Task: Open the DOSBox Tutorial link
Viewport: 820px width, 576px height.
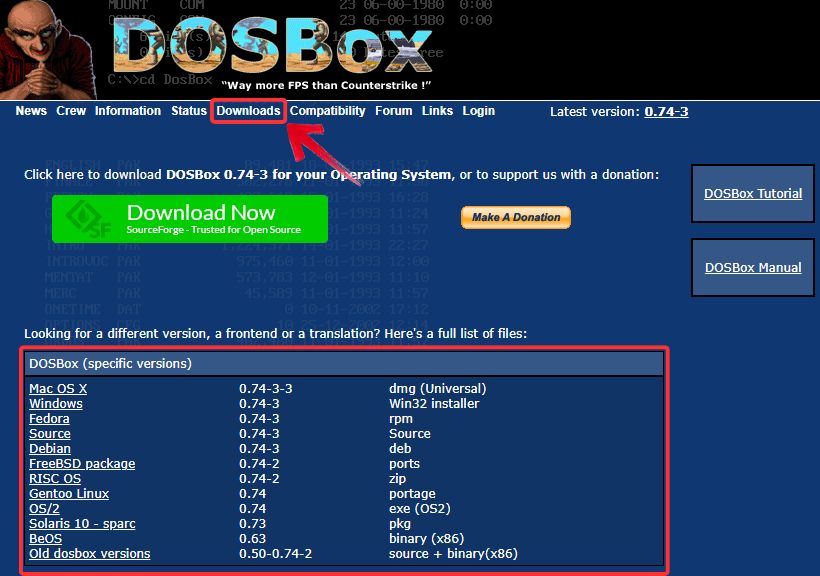Action: [753, 194]
